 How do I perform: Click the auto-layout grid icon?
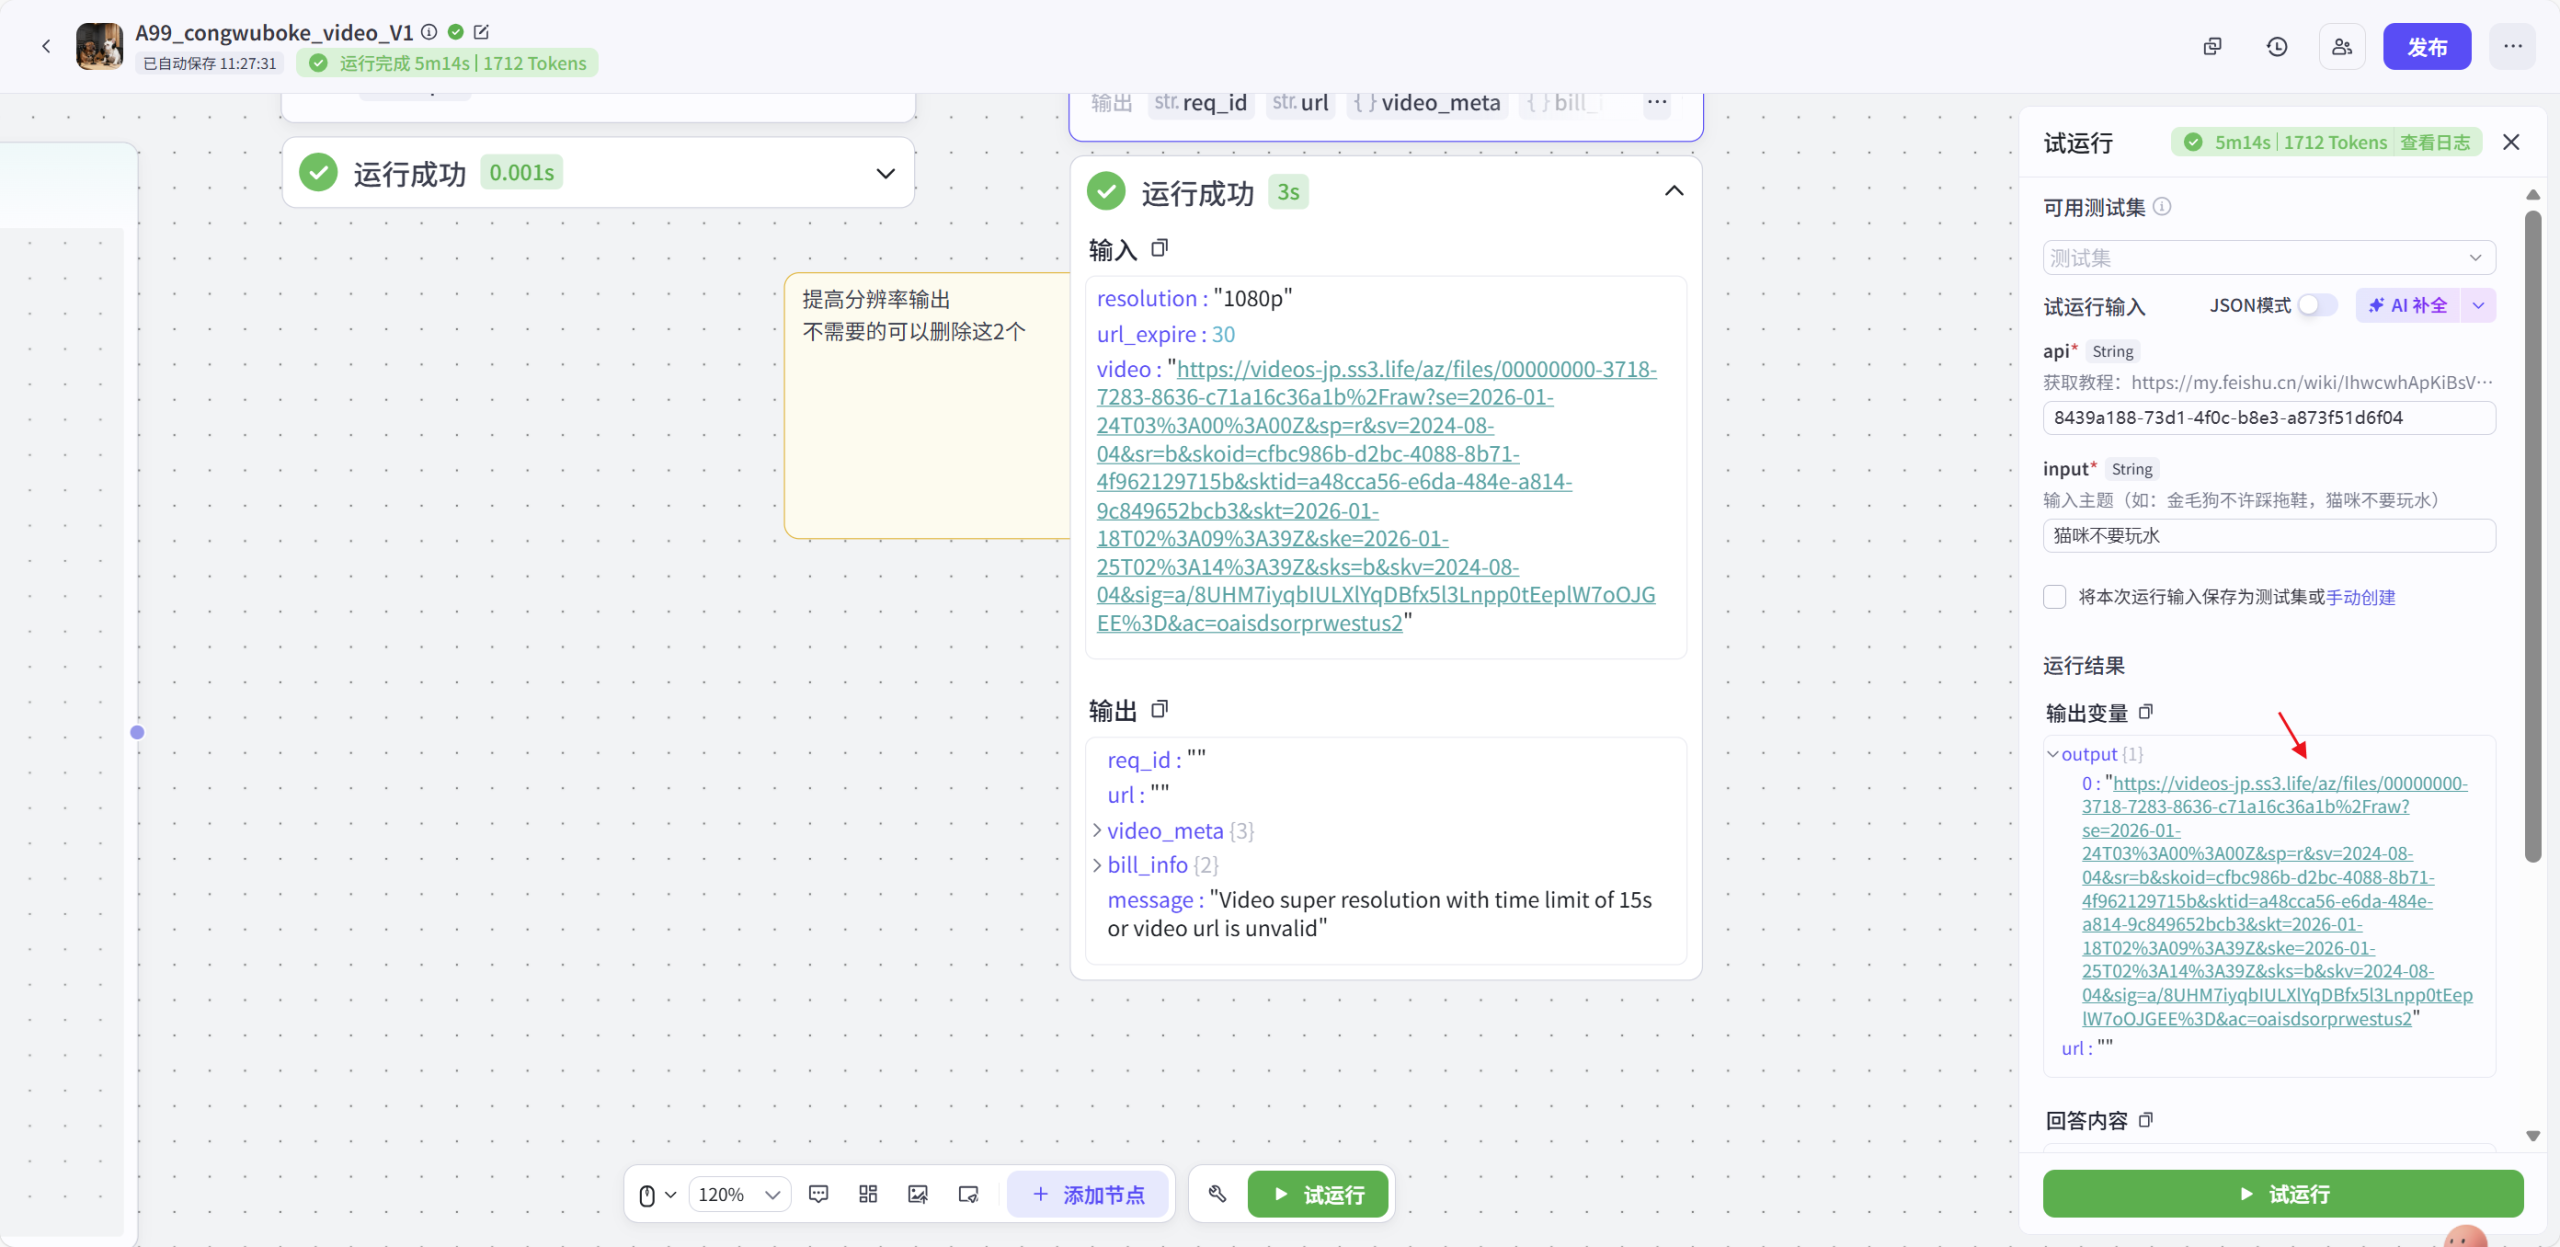868,1194
